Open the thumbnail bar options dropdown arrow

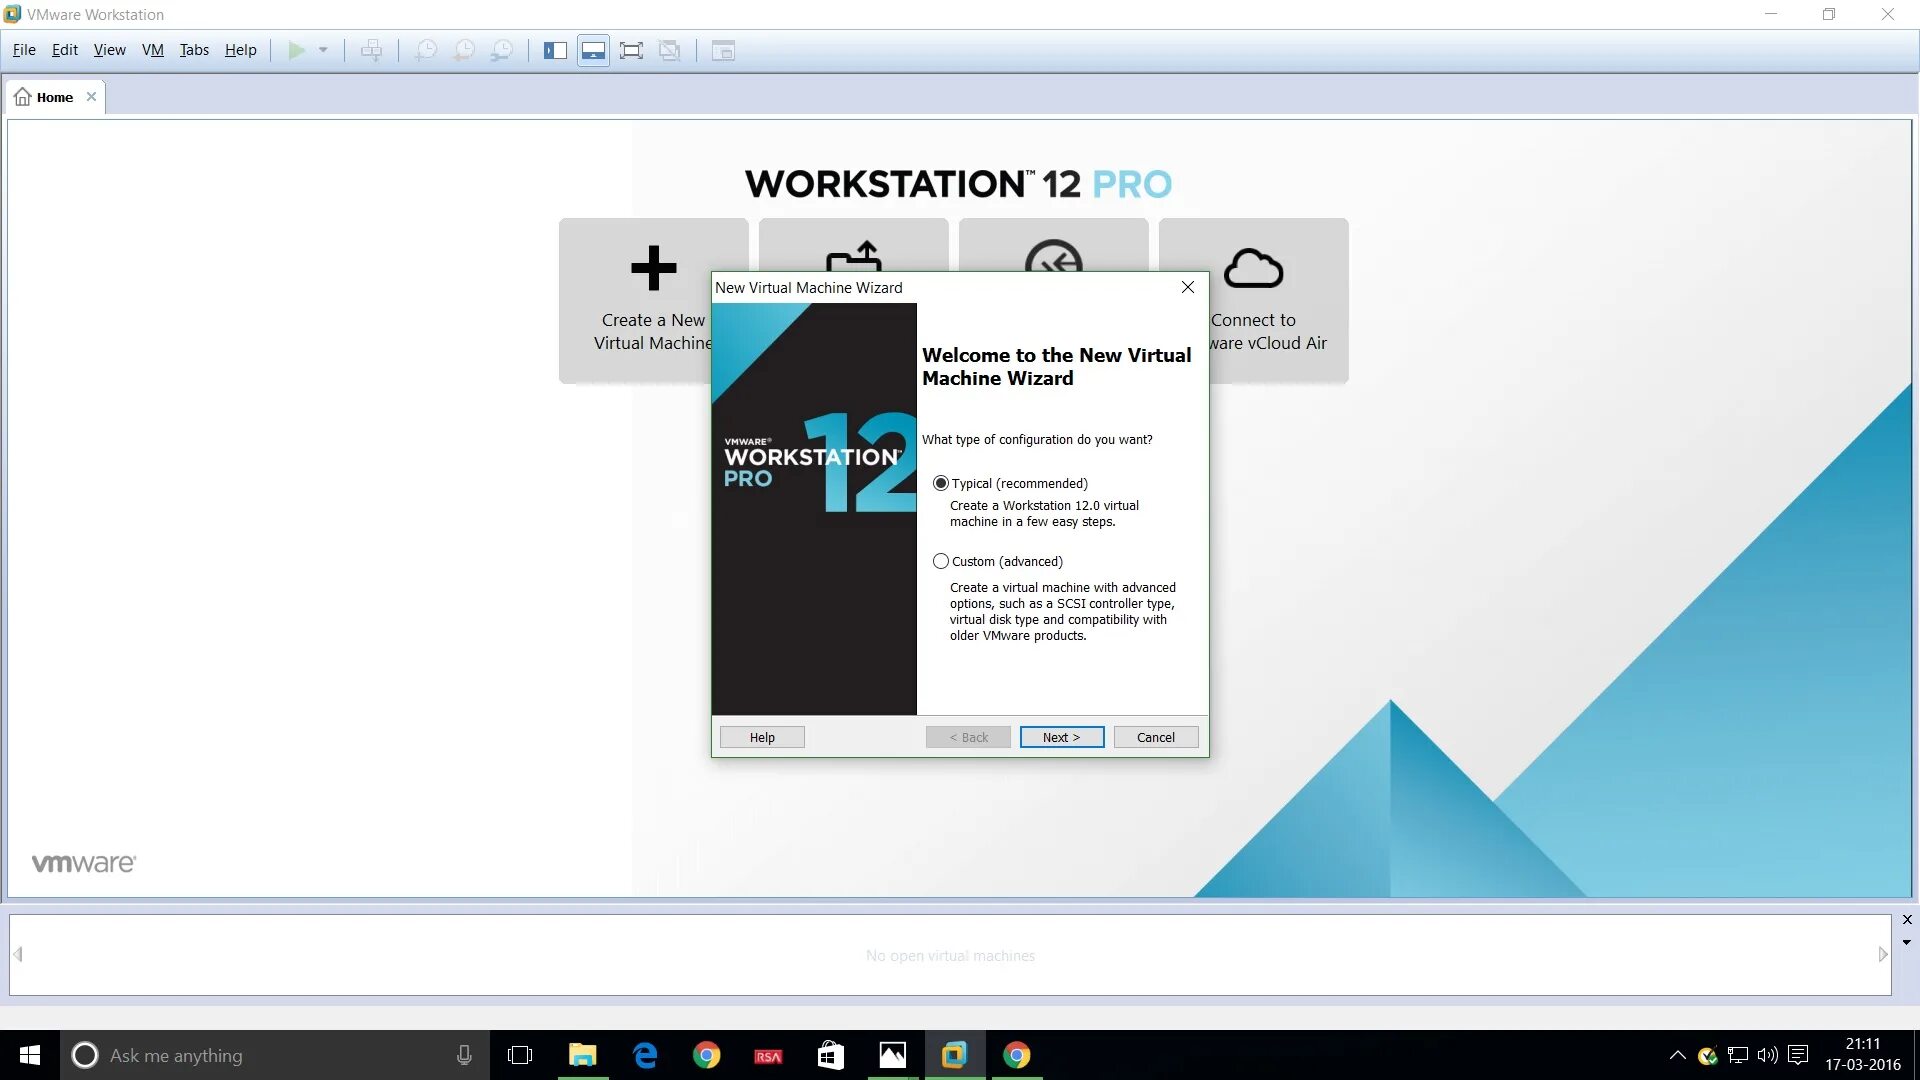pos(1906,942)
